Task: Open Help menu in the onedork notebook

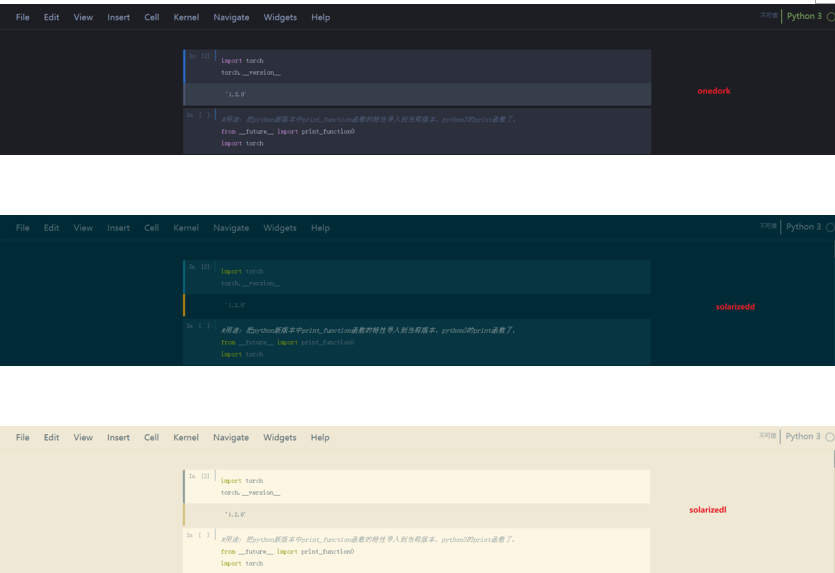Action: (x=321, y=17)
